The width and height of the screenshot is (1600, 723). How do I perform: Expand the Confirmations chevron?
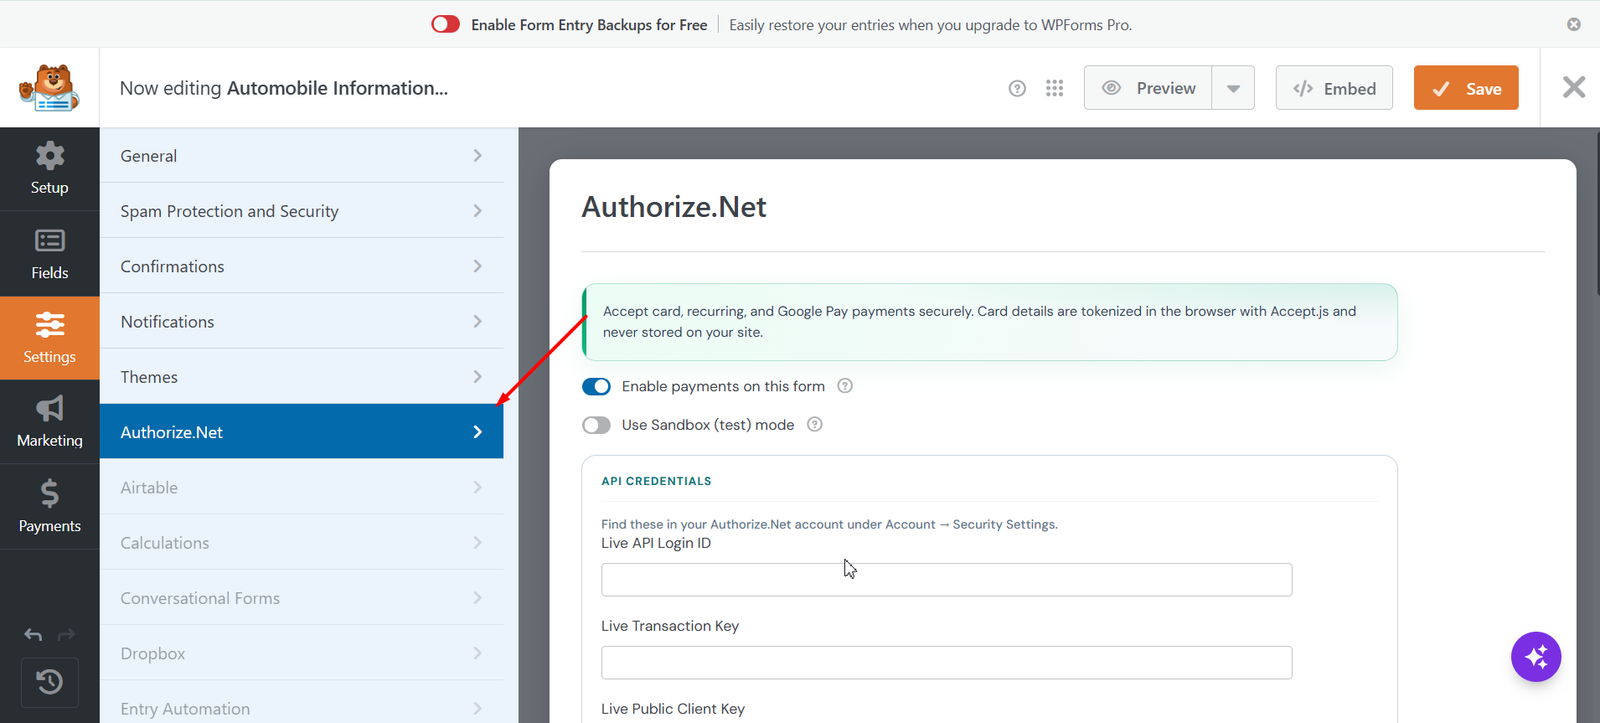tap(477, 266)
